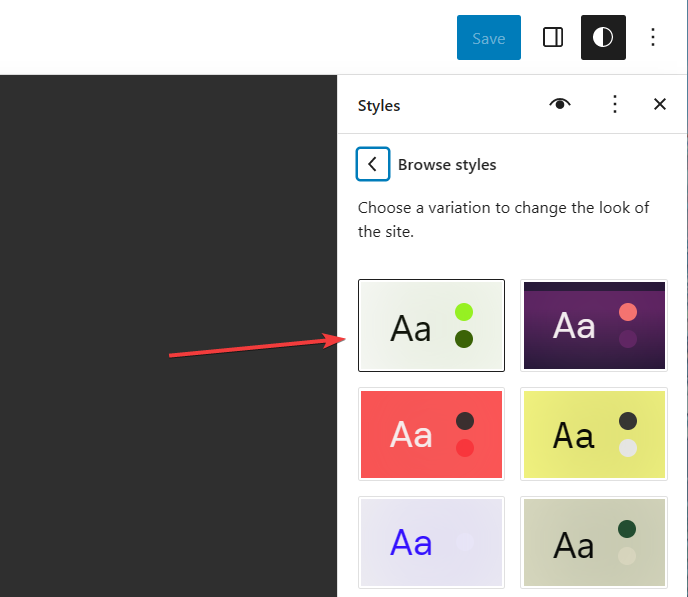Click the Styles panel title
Image resolution: width=688 pixels, height=597 pixels.
coord(379,106)
